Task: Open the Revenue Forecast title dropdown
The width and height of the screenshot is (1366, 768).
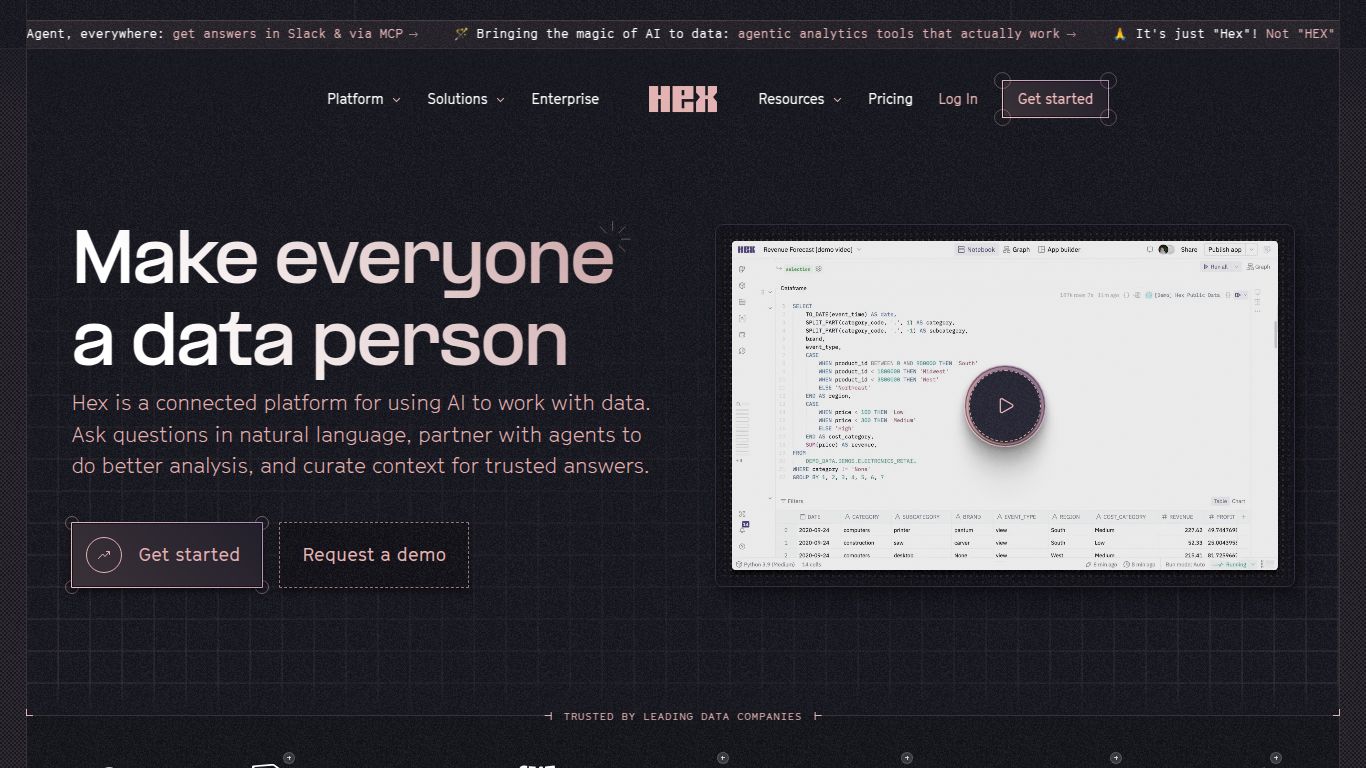Action: [x=859, y=250]
